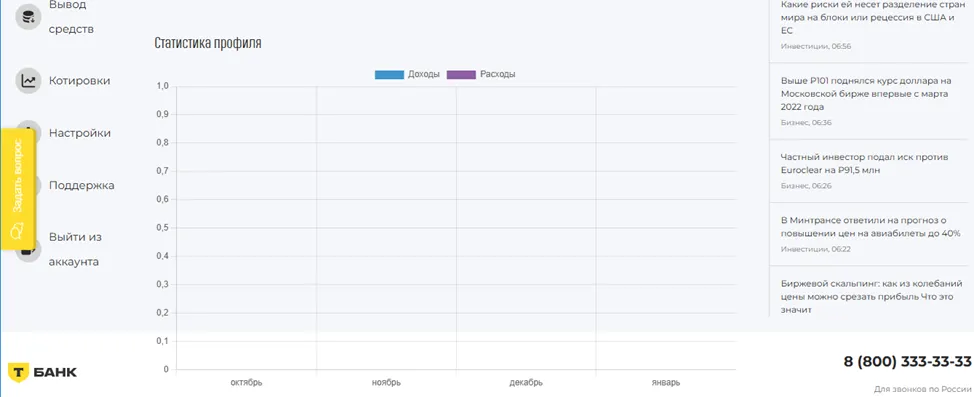Toggle the purple Расходы legend swatch
The height and width of the screenshot is (397, 974).
pyautogui.click(x=461, y=75)
